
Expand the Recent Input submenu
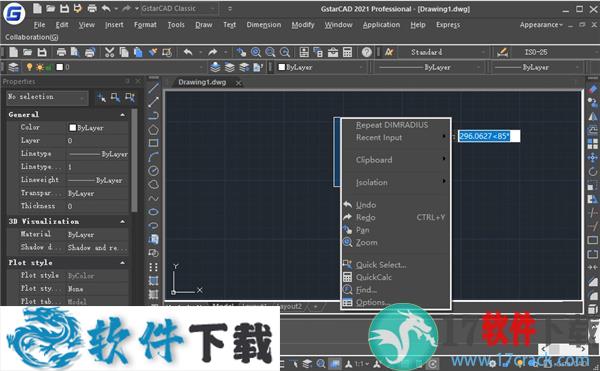(396, 138)
